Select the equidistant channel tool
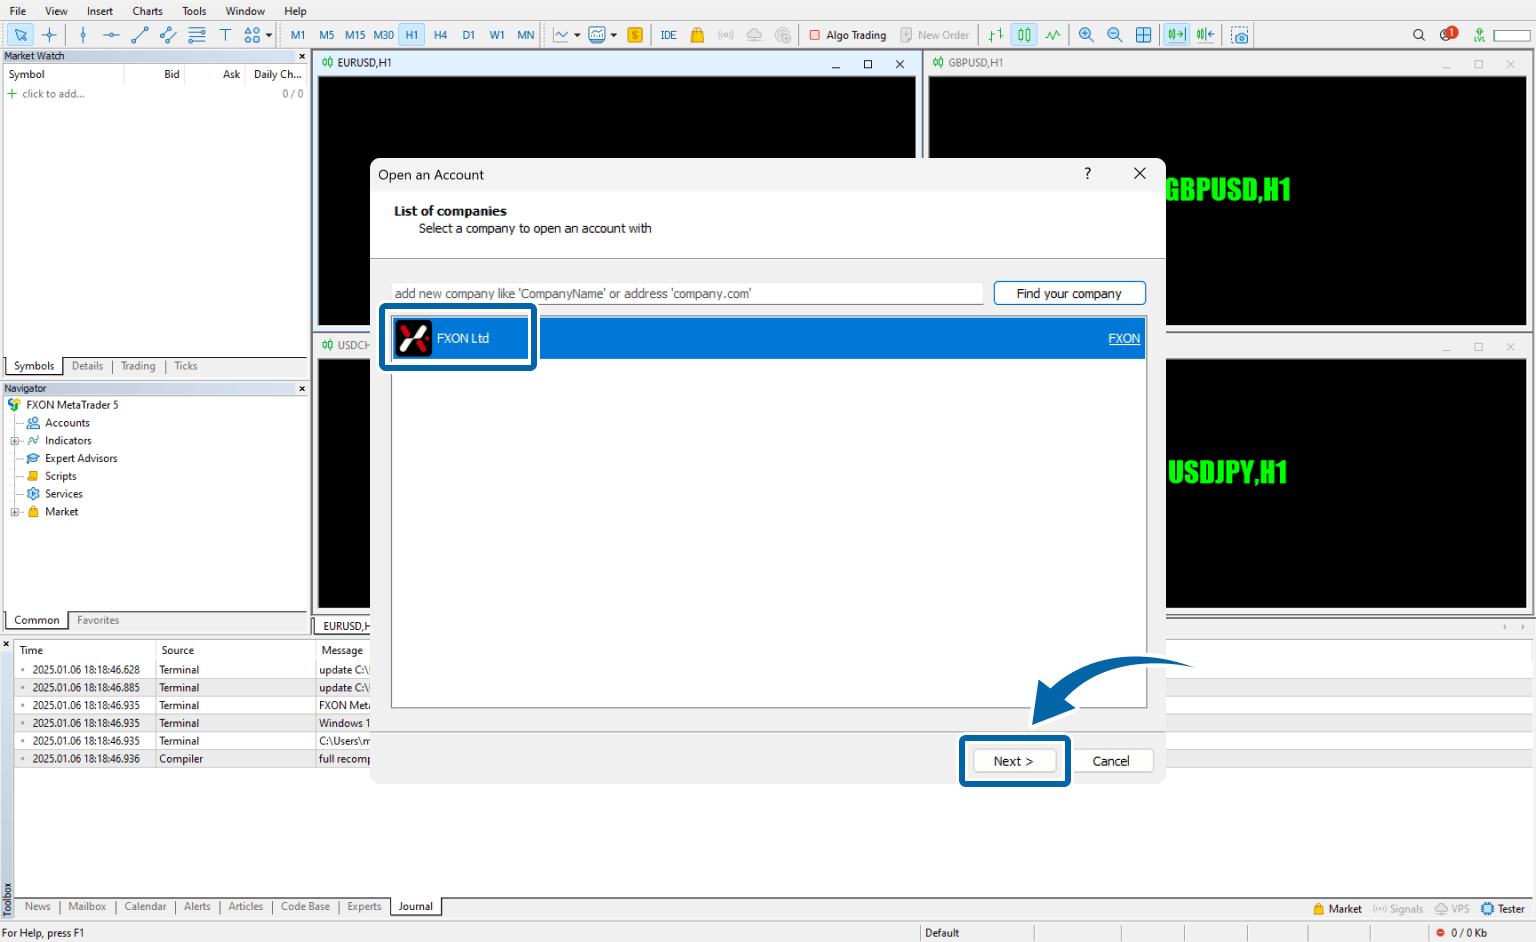Viewport: 1536px width, 942px height. (168, 35)
